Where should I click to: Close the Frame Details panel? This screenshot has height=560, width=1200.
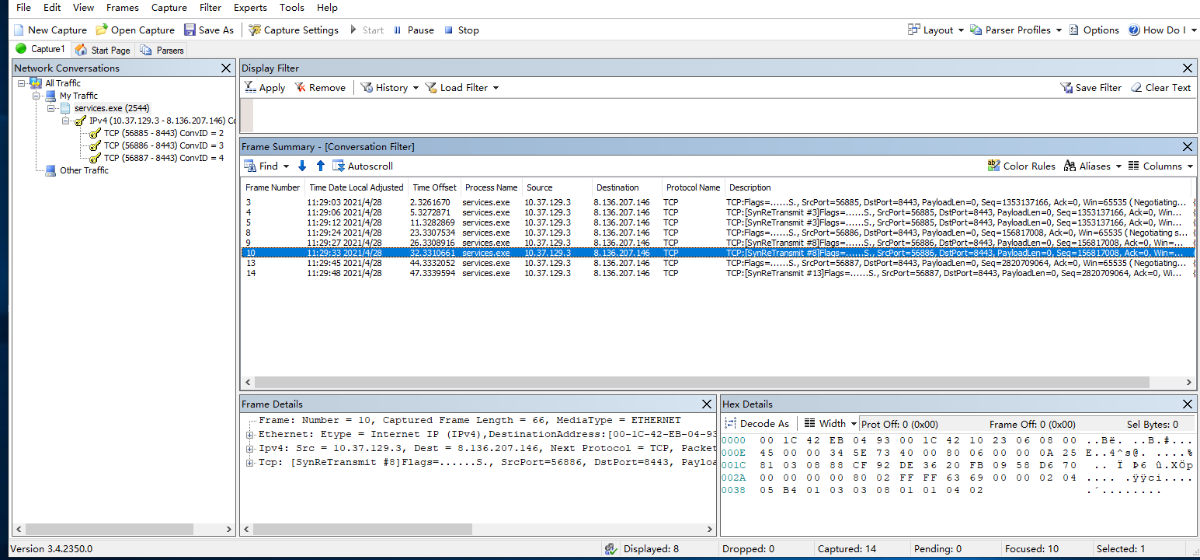[707, 404]
